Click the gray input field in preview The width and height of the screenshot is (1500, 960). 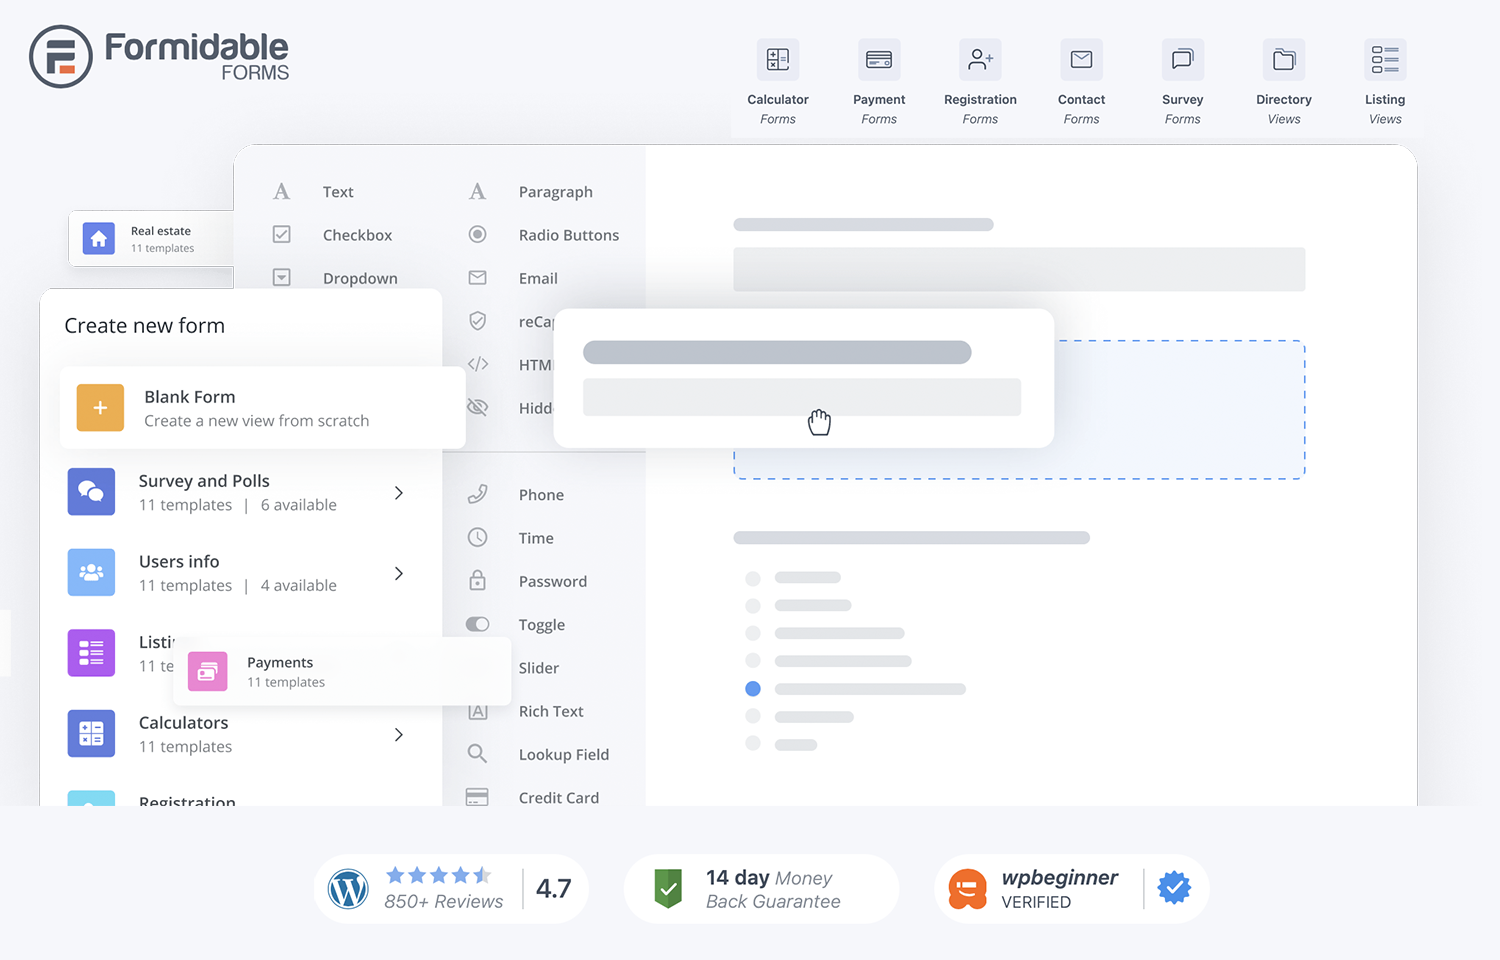coord(1019,270)
